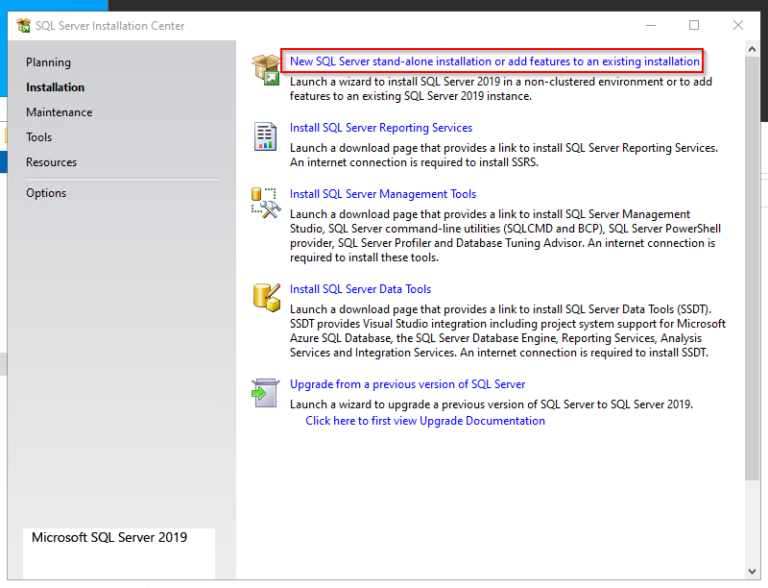Open the Options sidebar item
The width and height of the screenshot is (768, 588).
pos(46,193)
